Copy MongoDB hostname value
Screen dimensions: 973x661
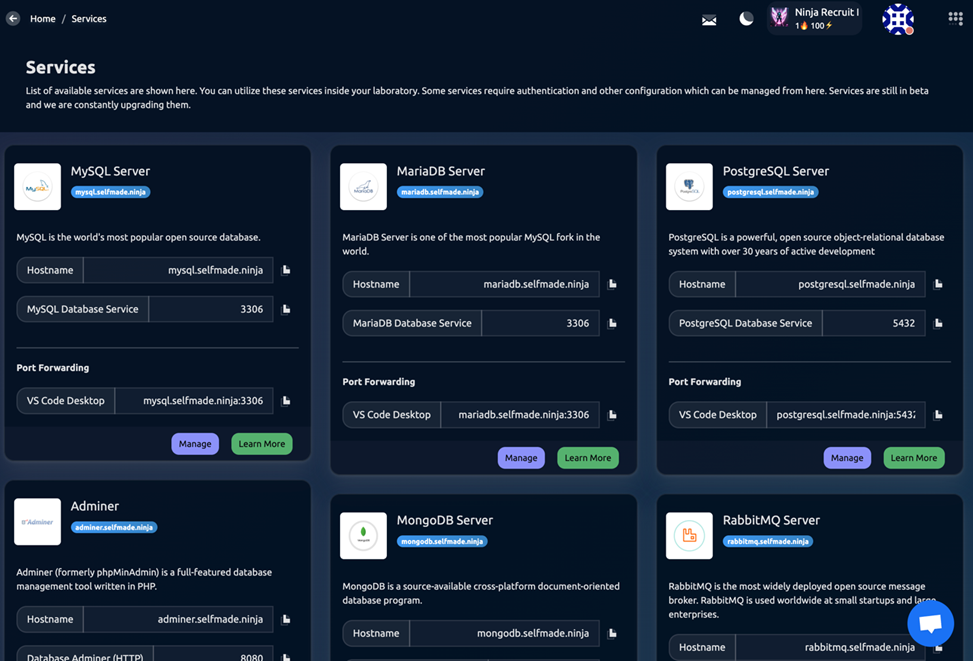tap(612, 634)
